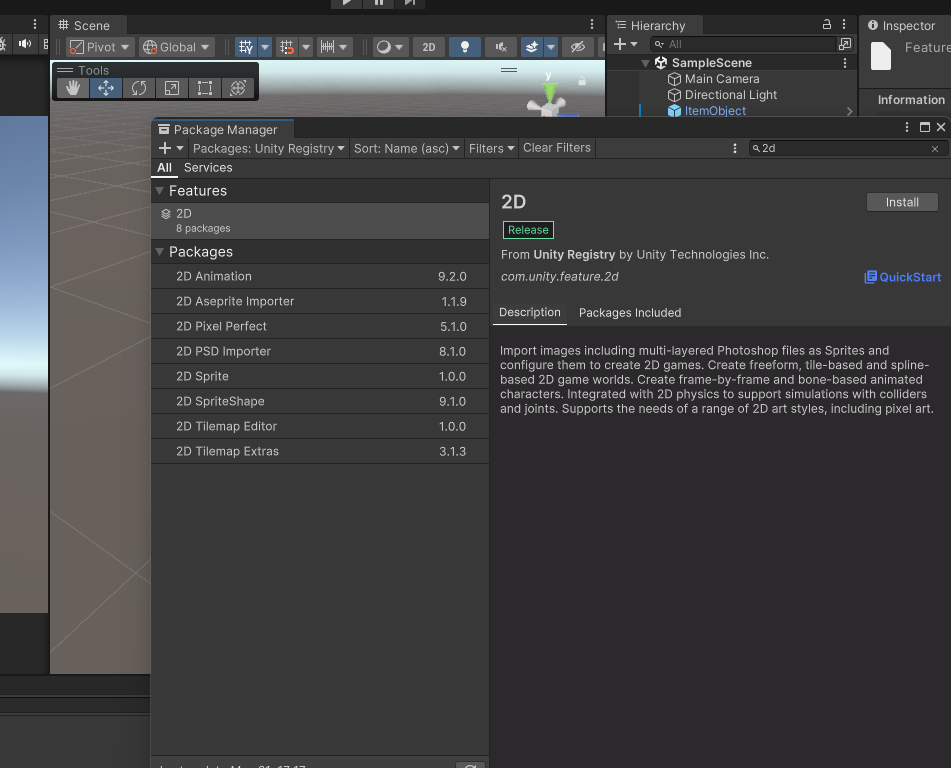Open Pivot handle position dropdown
The width and height of the screenshot is (951, 768).
coord(99,47)
